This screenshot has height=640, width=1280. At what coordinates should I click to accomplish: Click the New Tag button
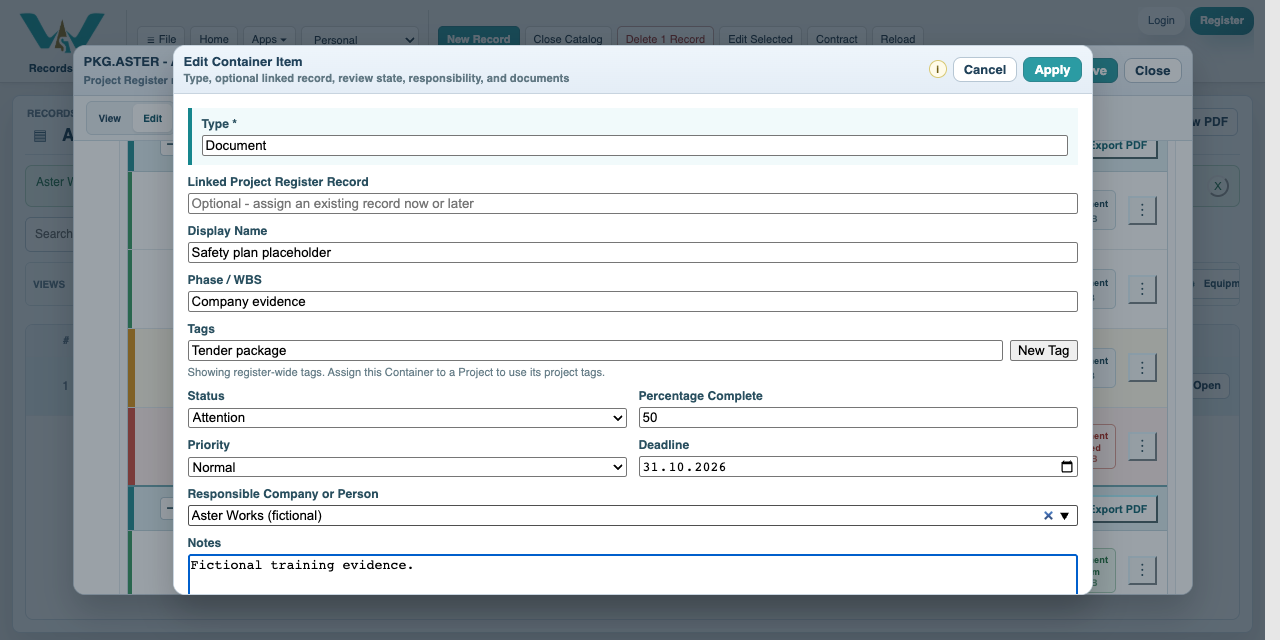coord(1044,350)
